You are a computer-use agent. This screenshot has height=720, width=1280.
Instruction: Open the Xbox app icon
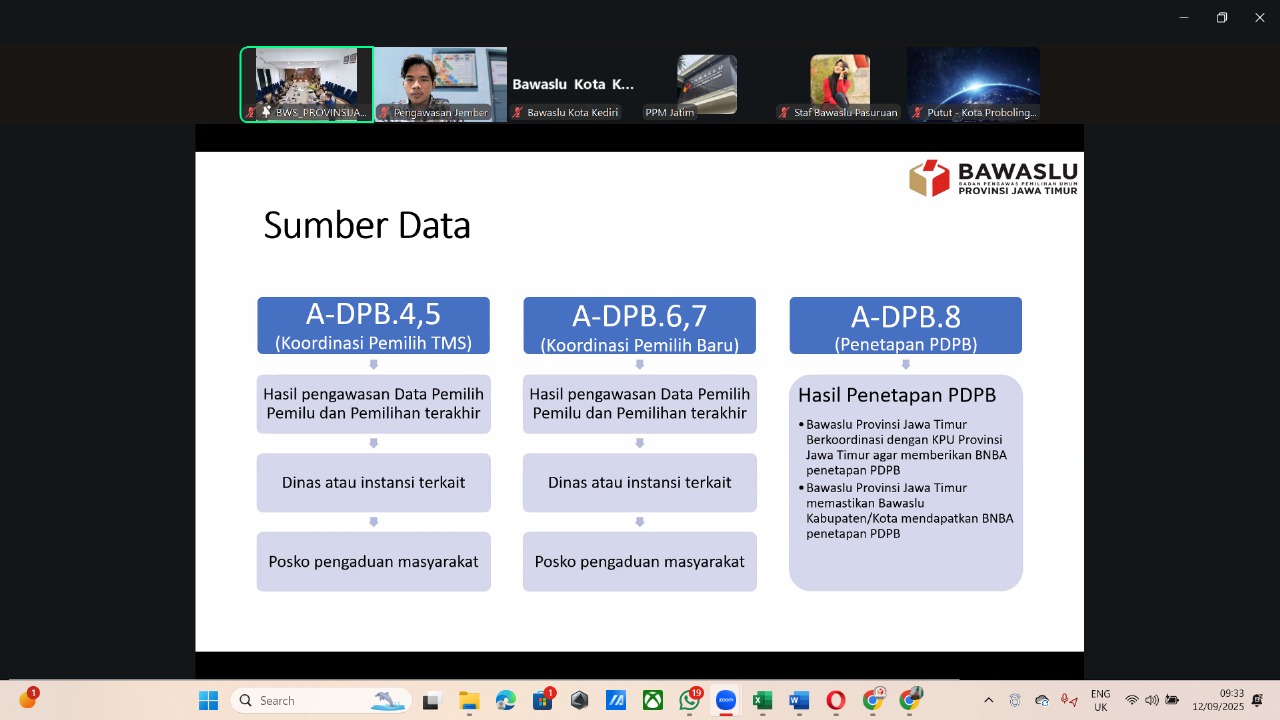(653, 701)
